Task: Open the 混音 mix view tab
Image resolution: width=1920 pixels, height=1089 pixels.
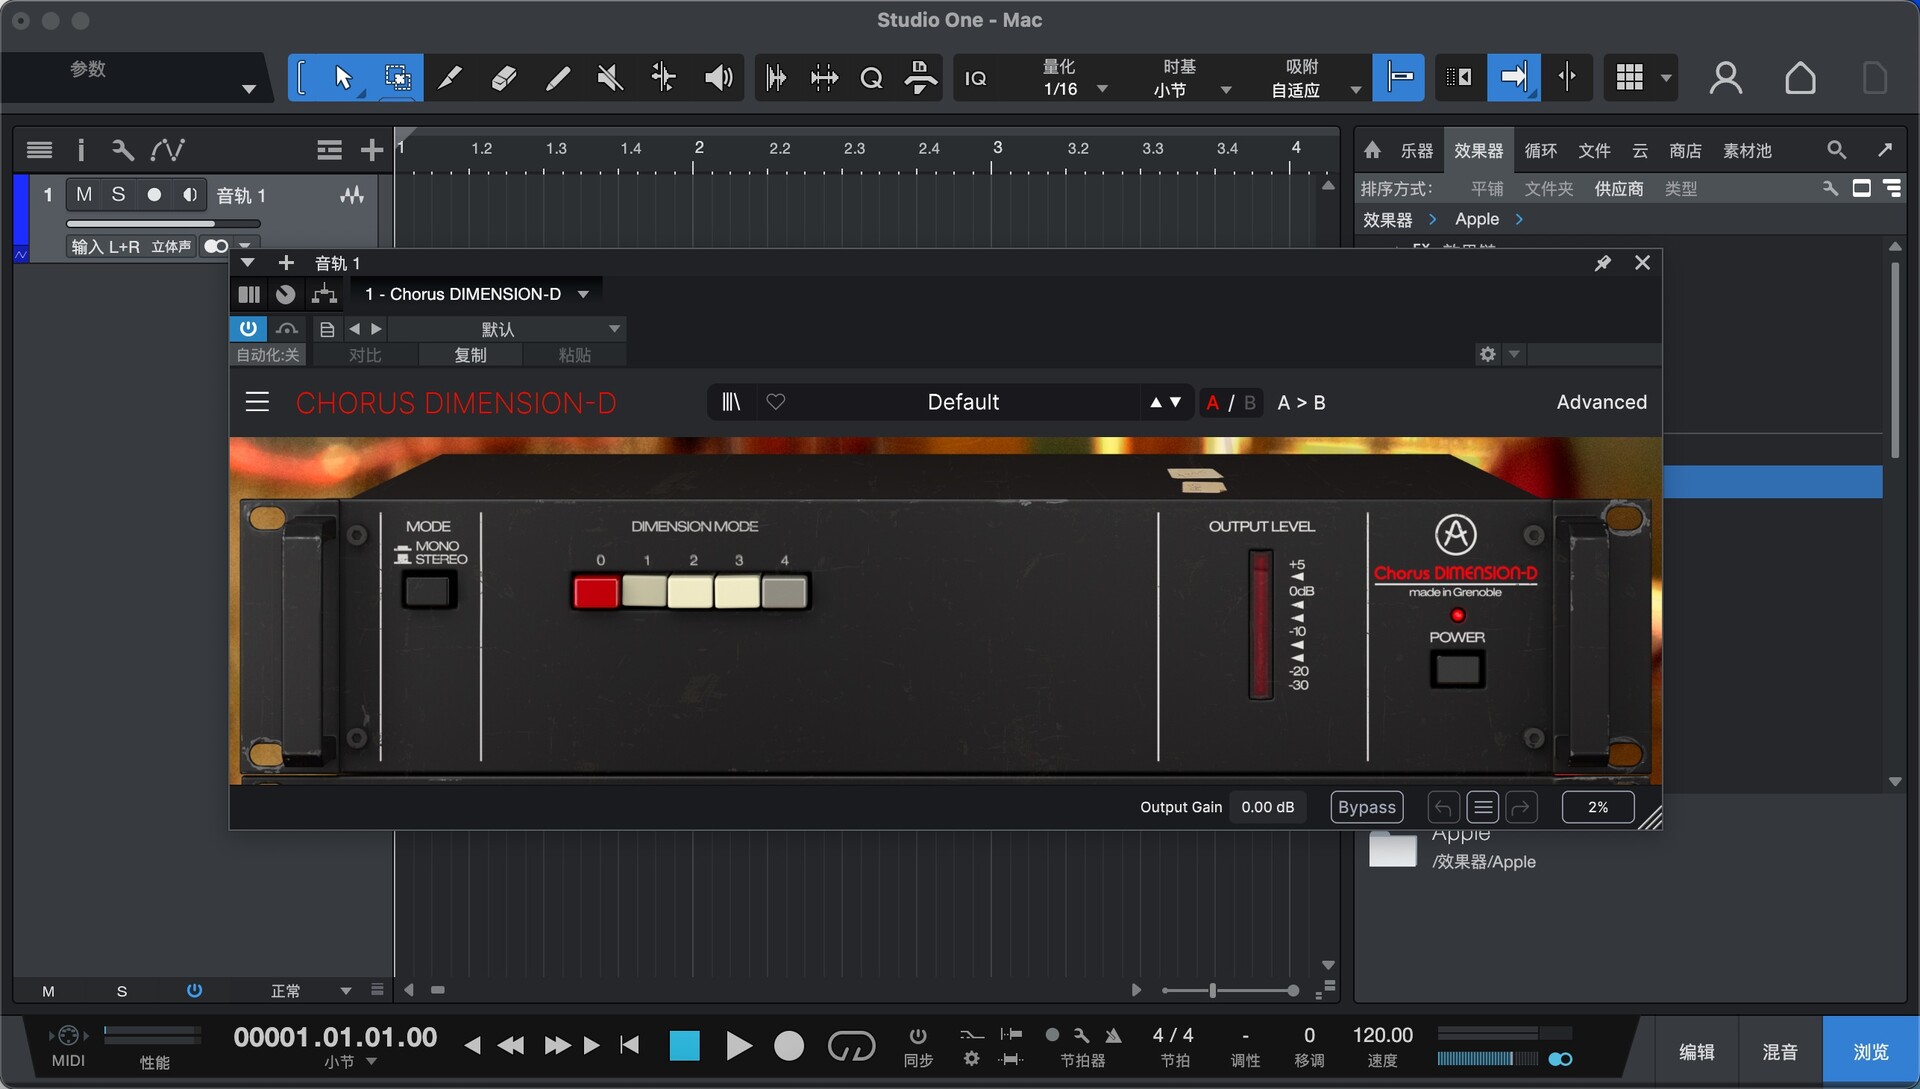Action: point(1779,1052)
